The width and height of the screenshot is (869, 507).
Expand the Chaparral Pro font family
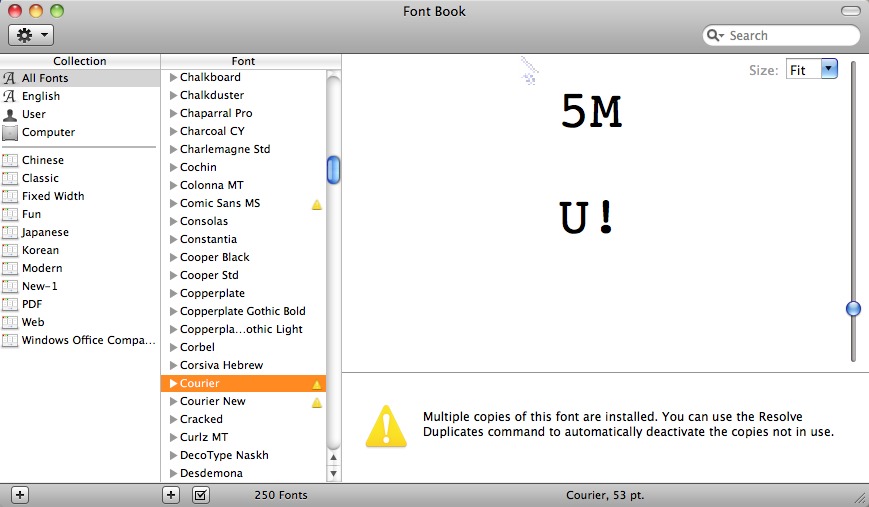pos(173,114)
